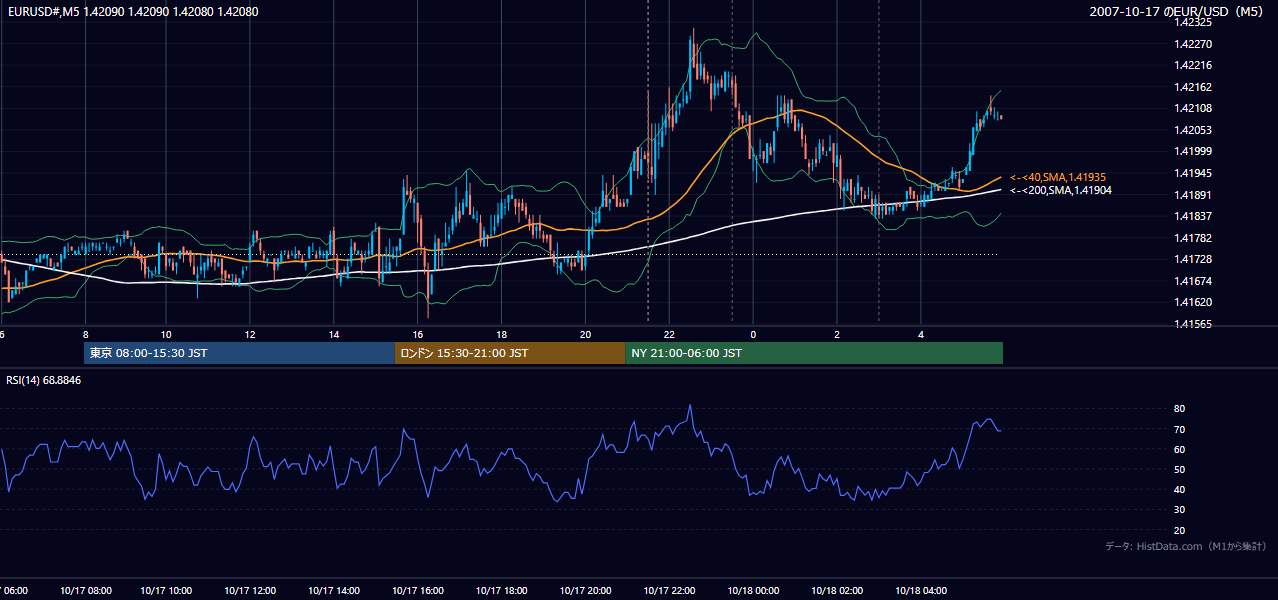
Task: Click RSI scale value 20
Action: (1180, 530)
